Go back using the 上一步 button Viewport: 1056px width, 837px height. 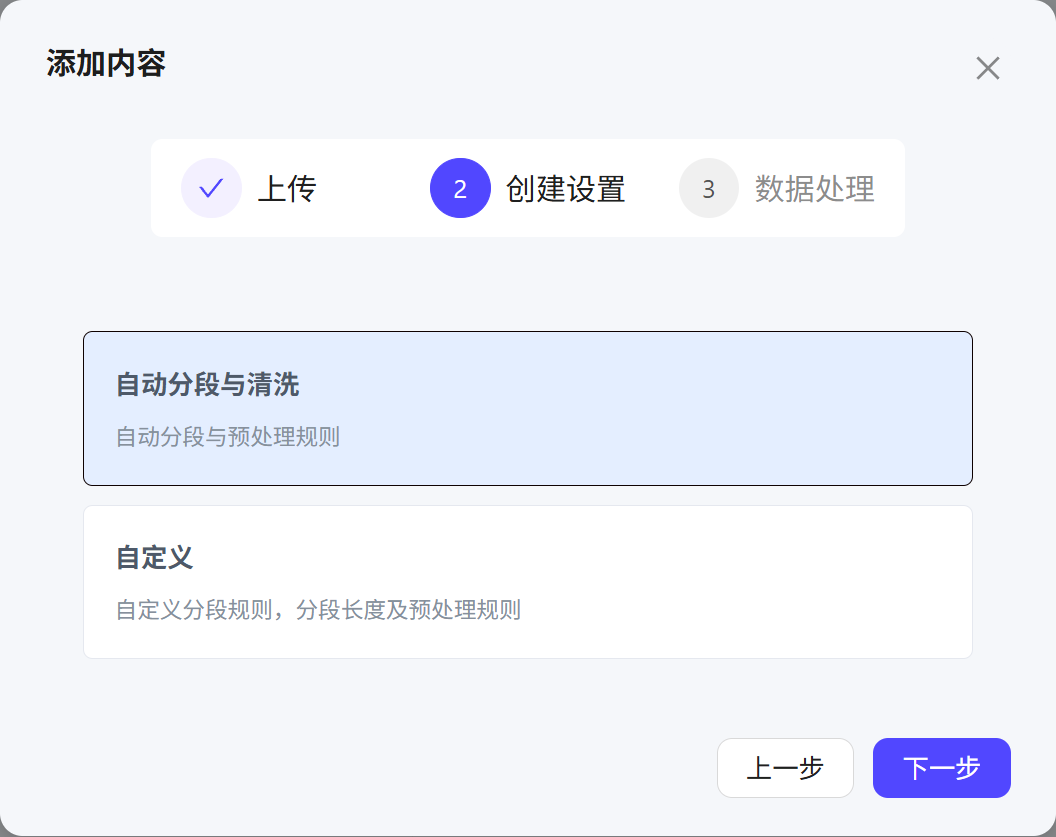[x=785, y=768]
